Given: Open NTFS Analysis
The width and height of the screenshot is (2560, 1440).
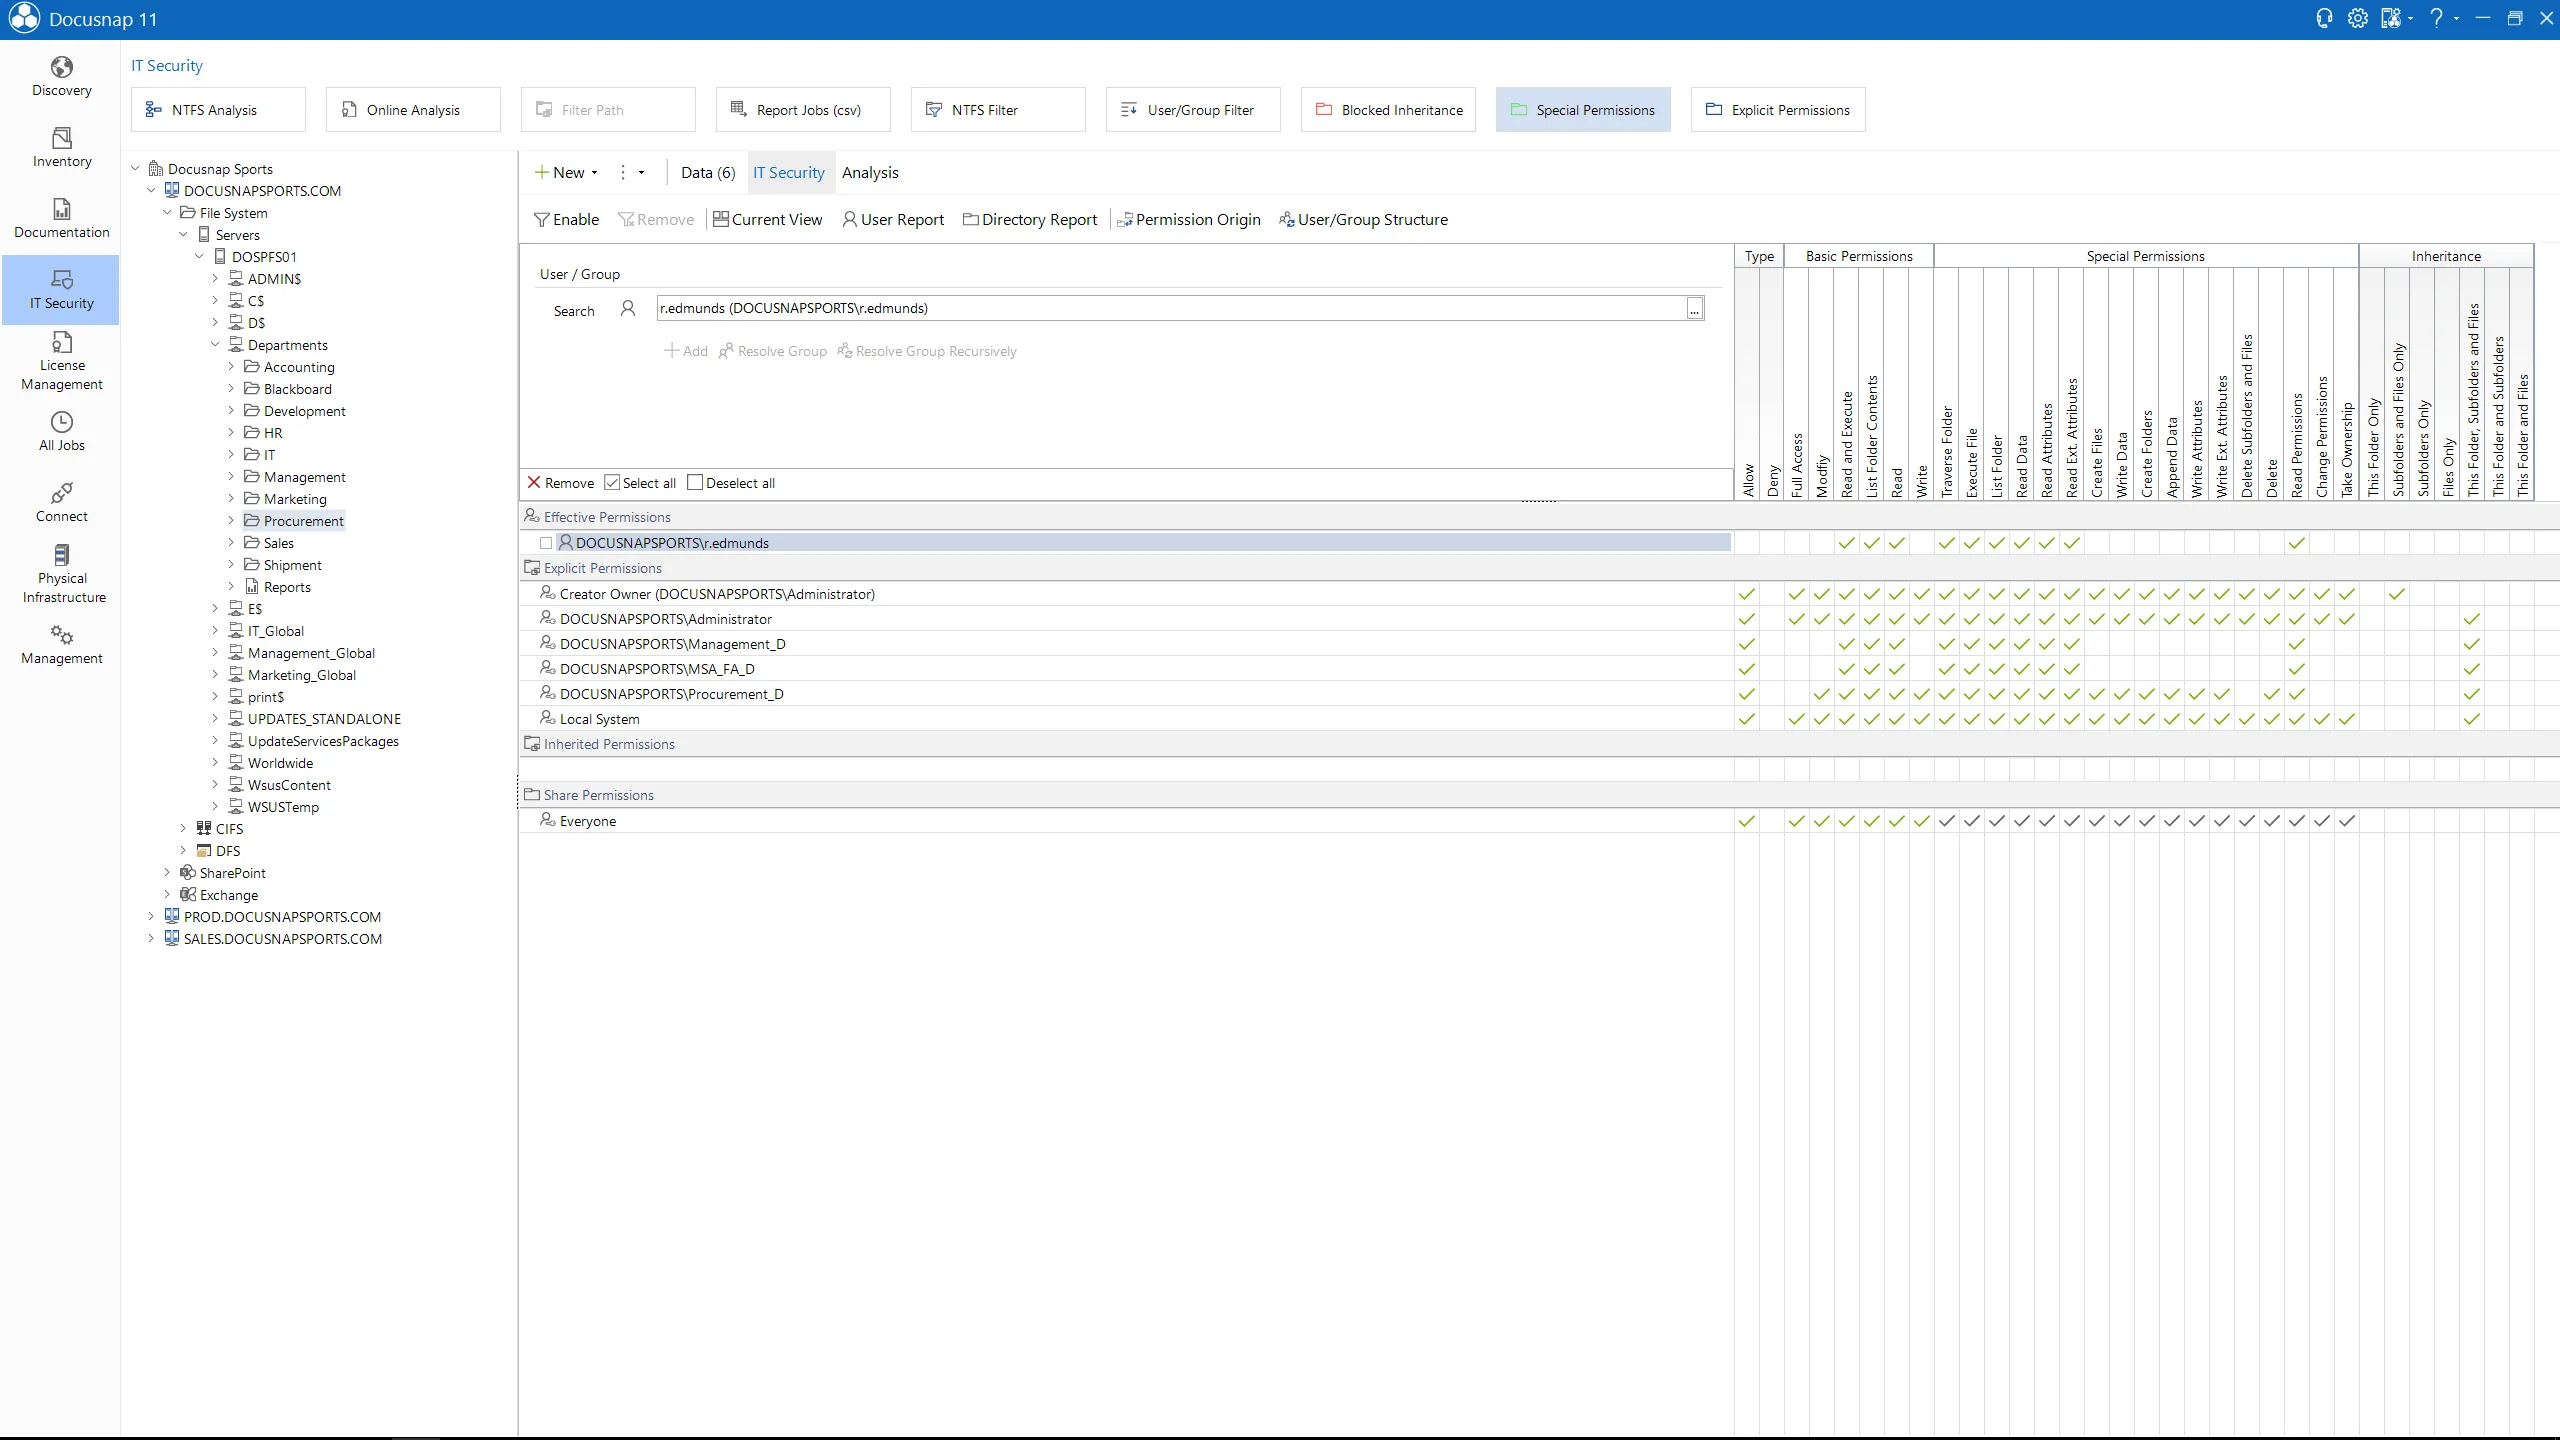Looking at the screenshot, I should coord(218,110).
